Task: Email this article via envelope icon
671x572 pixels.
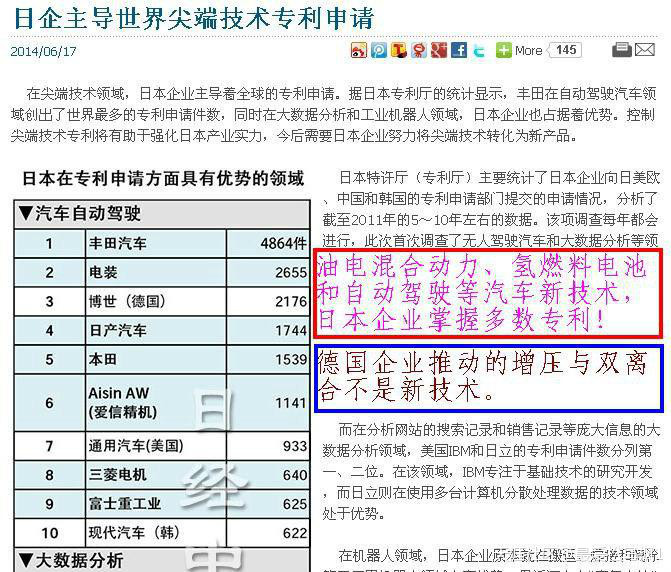Action: point(644,50)
